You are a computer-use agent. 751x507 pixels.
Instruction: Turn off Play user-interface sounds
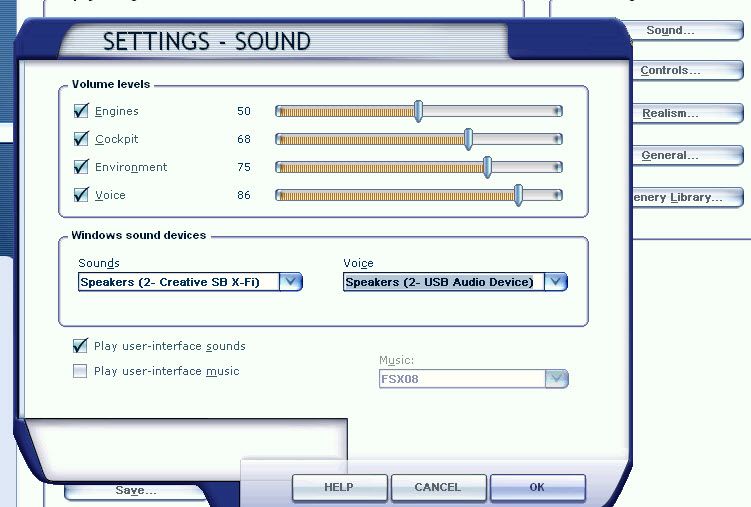[x=80, y=346]
